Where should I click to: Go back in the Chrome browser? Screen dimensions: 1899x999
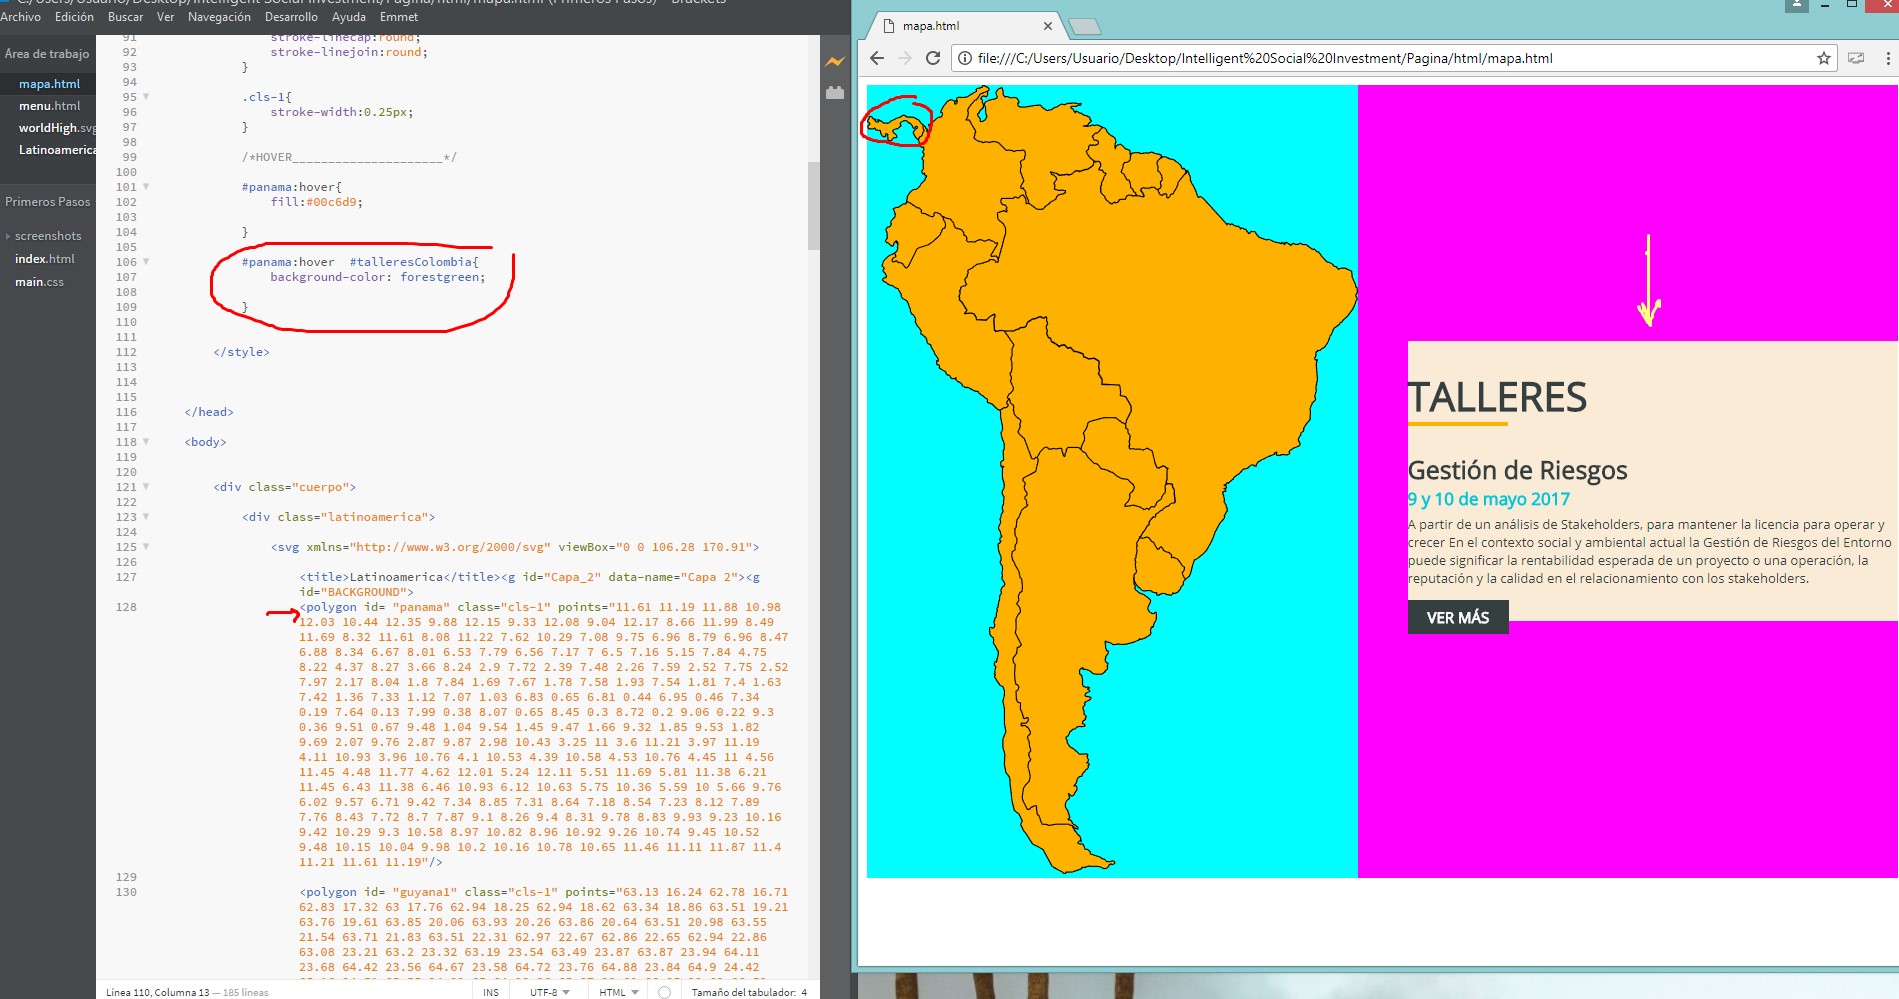tap(877, 58)
